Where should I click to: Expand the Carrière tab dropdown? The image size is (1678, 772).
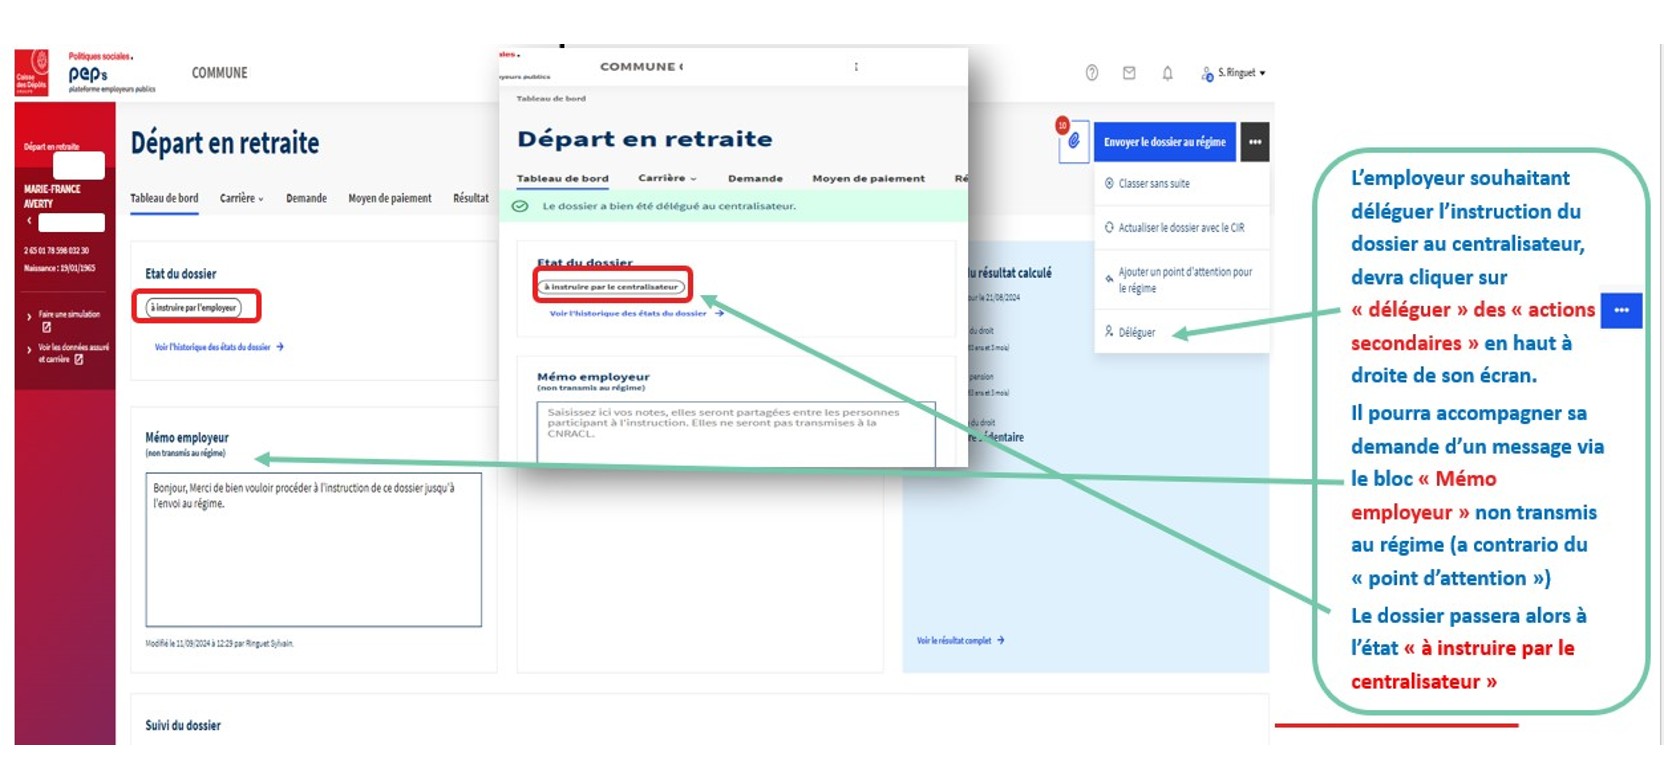pyautogui.click(x=241, y=198)
